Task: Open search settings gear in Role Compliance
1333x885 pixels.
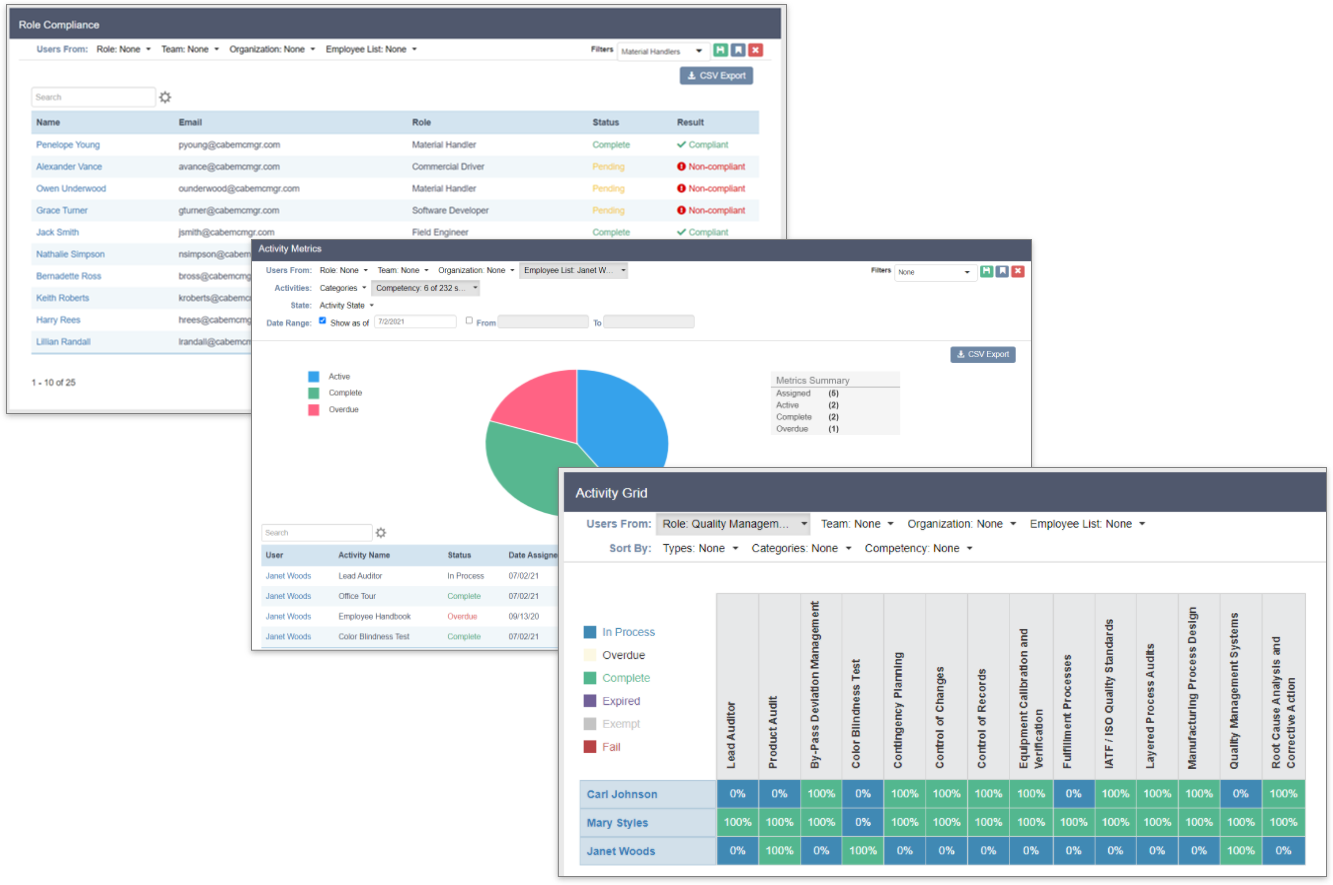Action: coord(164,96)
